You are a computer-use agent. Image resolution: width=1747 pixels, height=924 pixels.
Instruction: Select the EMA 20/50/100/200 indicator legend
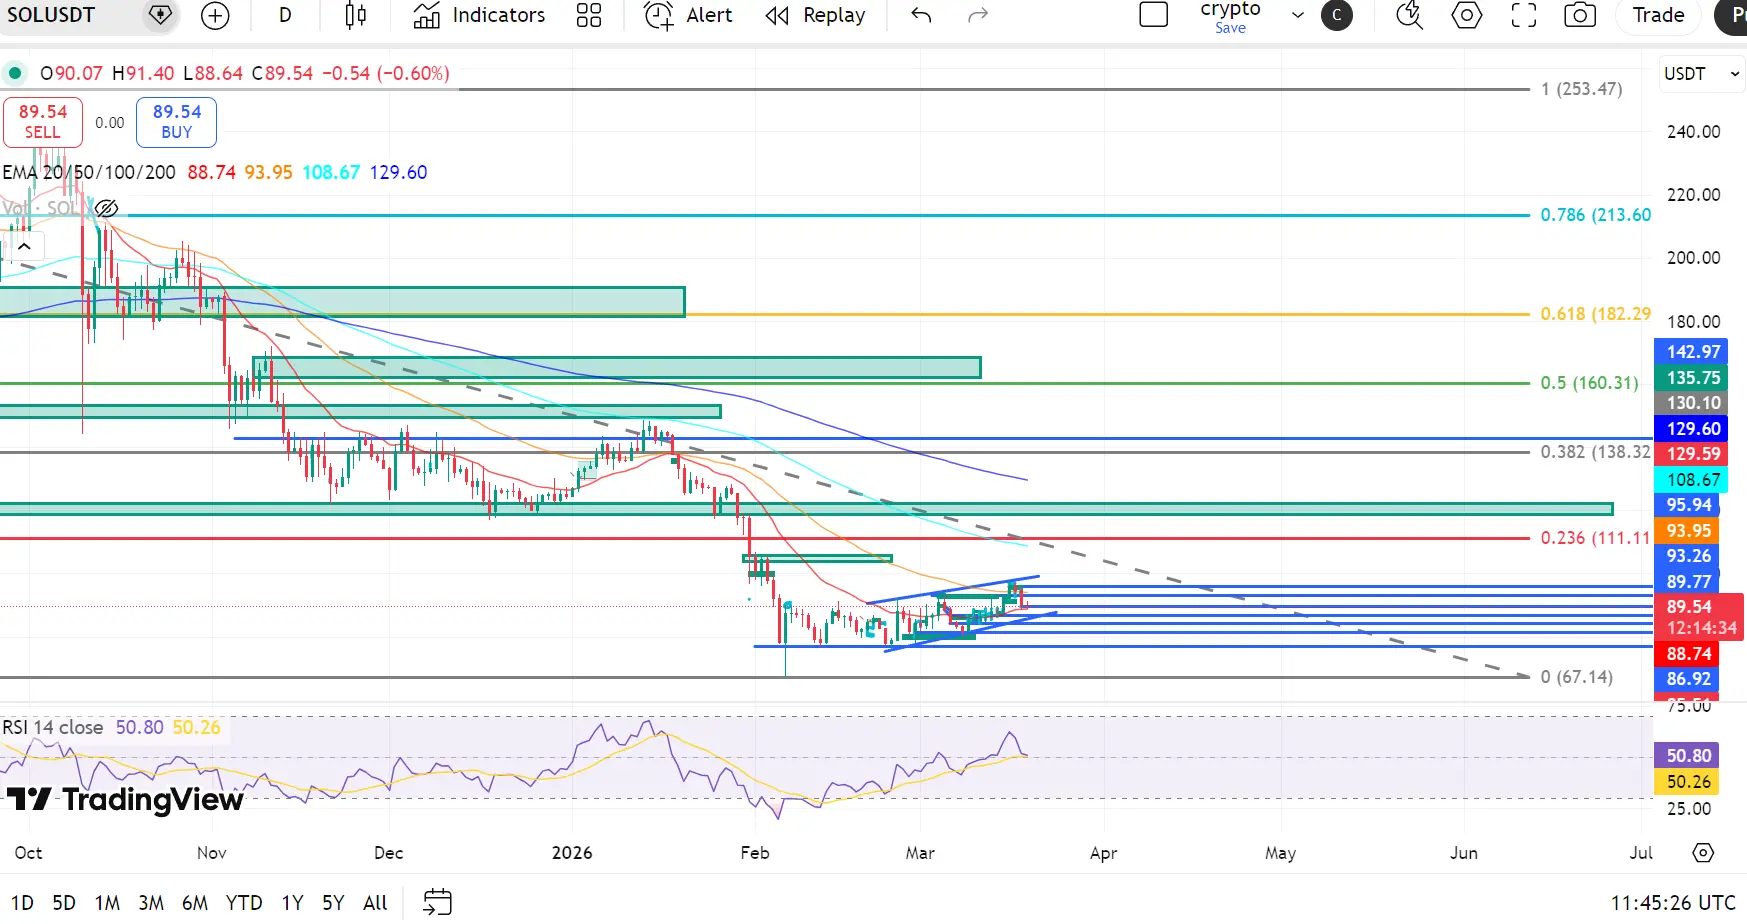click(x=89, y=172)
